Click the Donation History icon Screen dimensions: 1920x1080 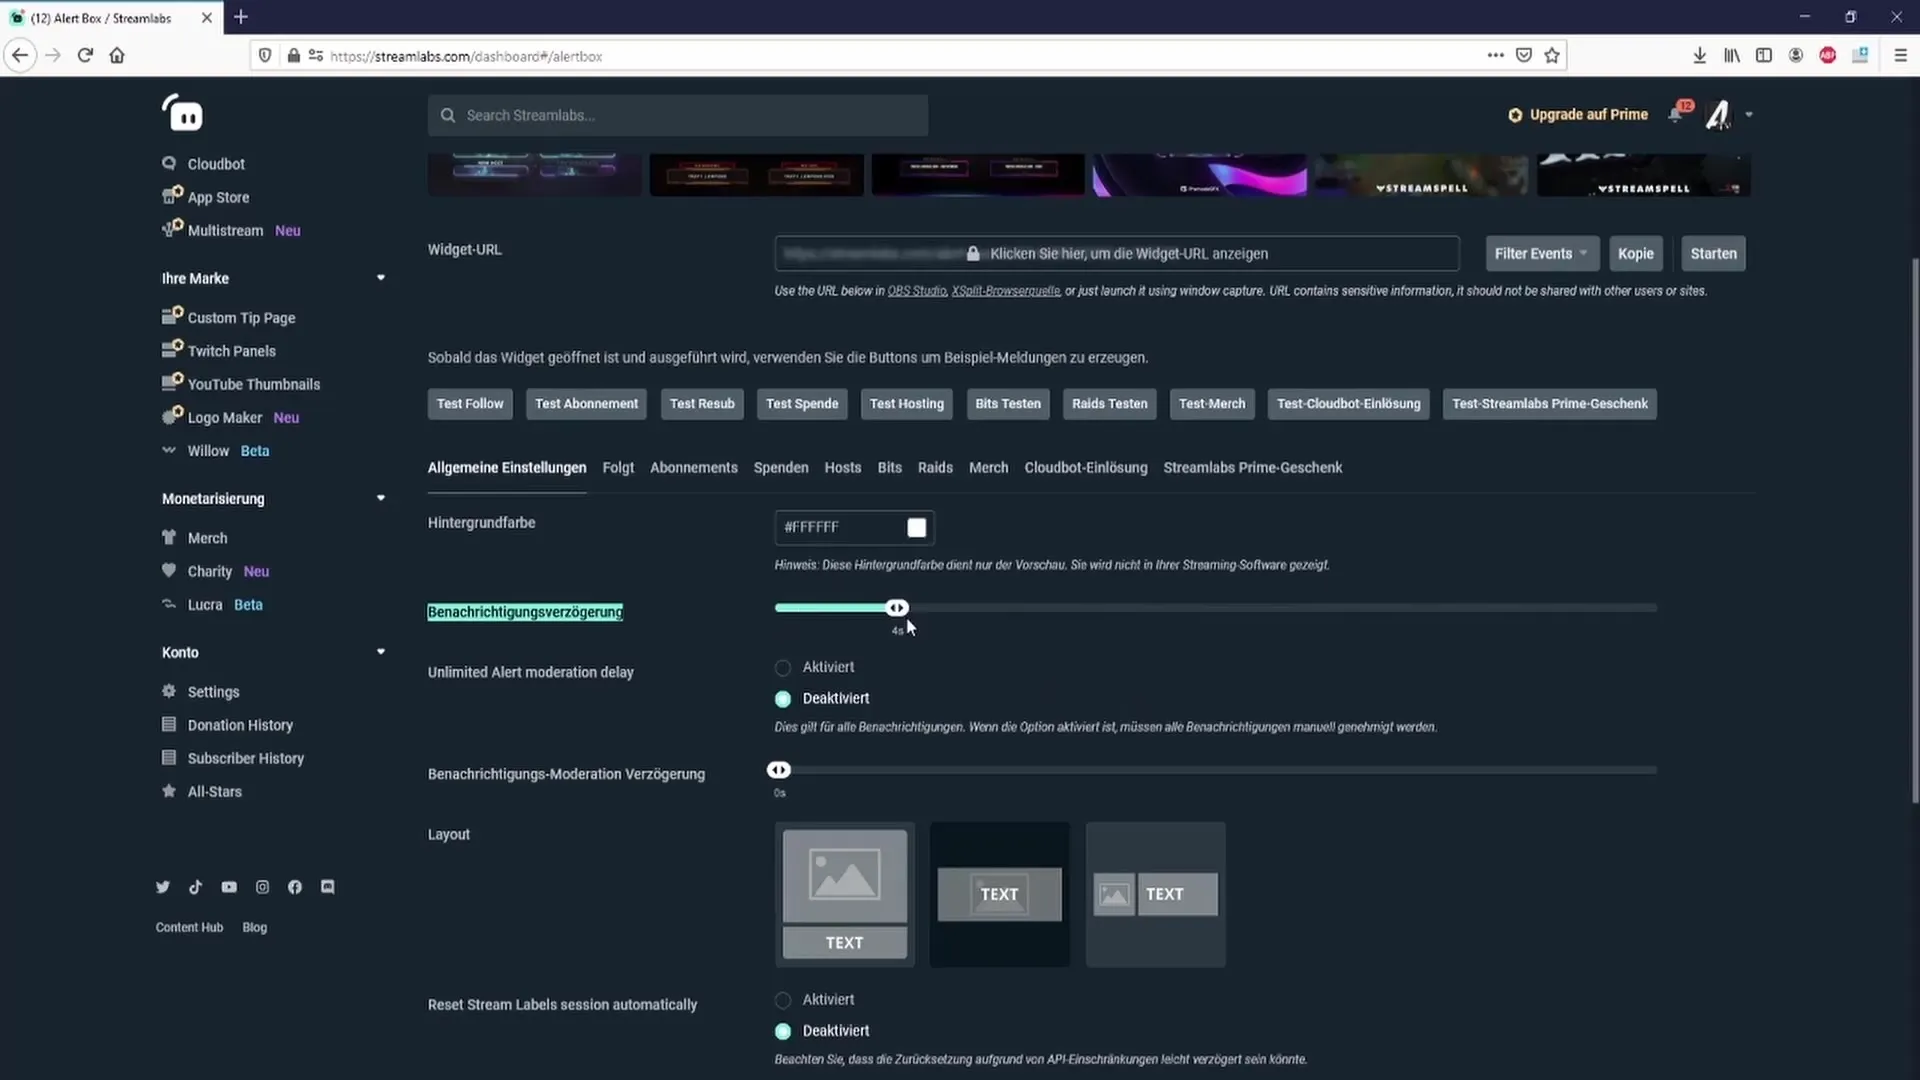tap(169, 724)
